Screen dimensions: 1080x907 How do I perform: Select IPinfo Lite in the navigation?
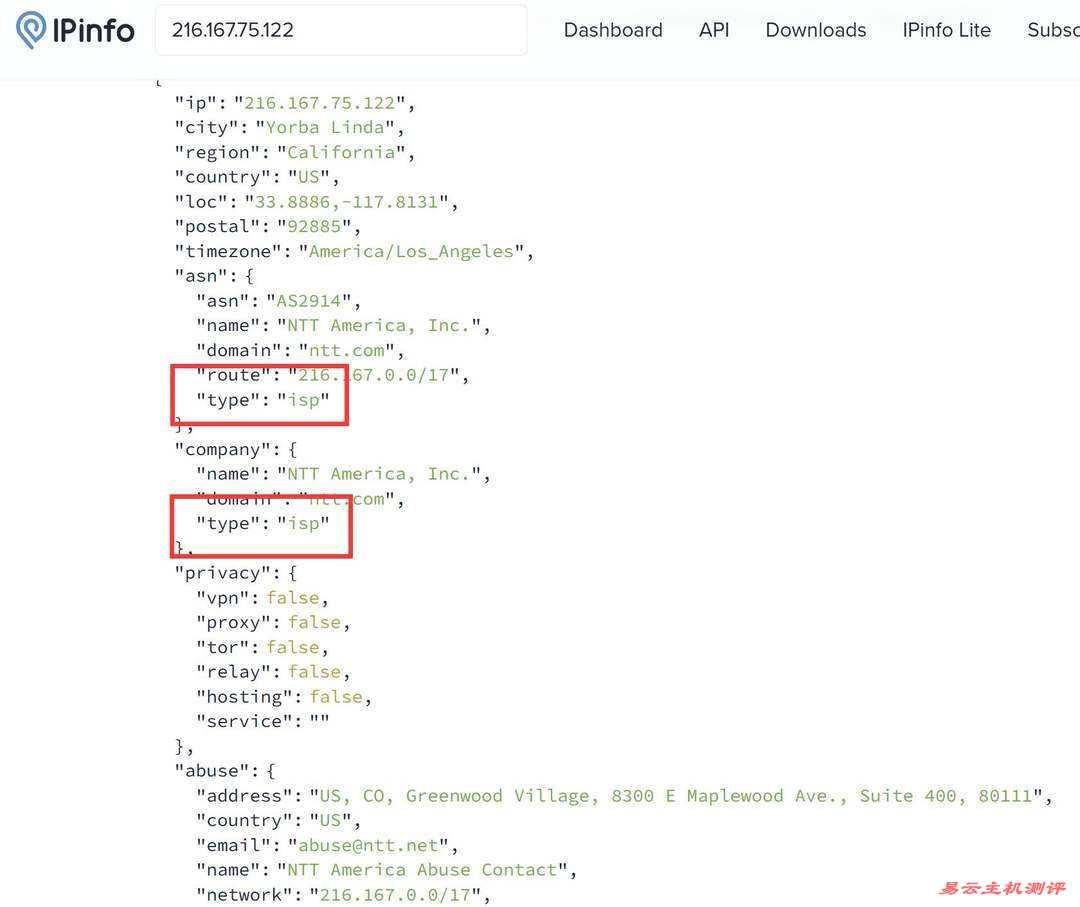946,30
